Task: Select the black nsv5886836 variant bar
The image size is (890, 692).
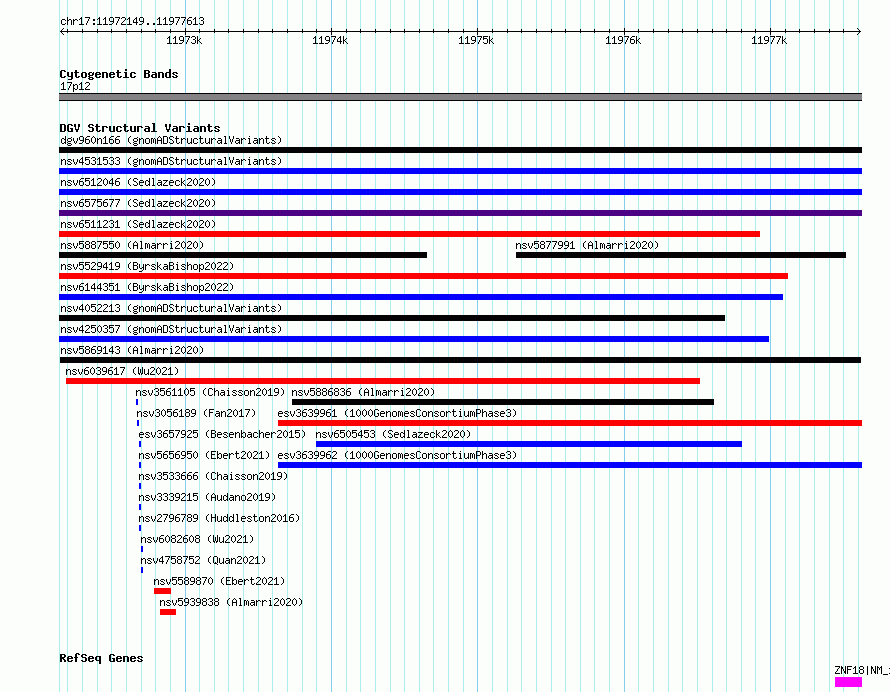Action: coord(503,402)
